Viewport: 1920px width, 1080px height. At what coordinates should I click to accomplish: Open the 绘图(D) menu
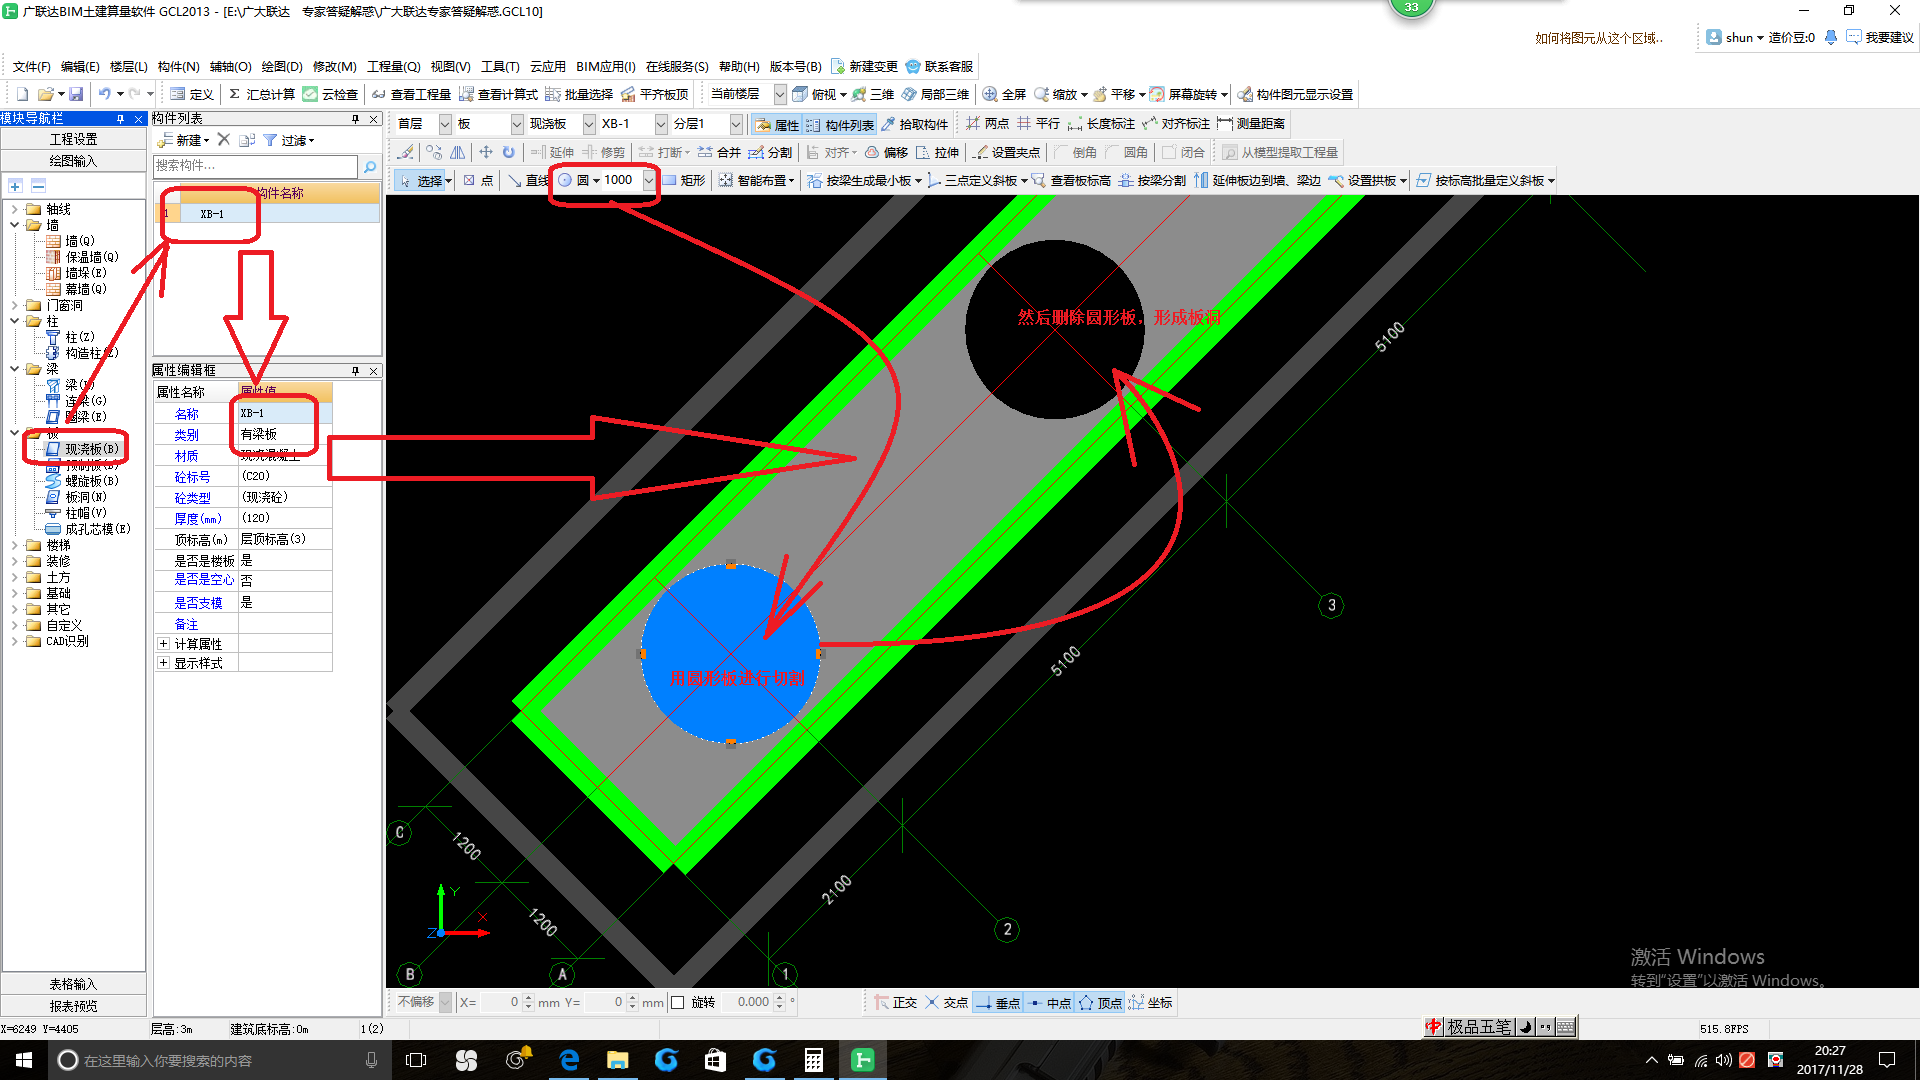click(282, 66)
